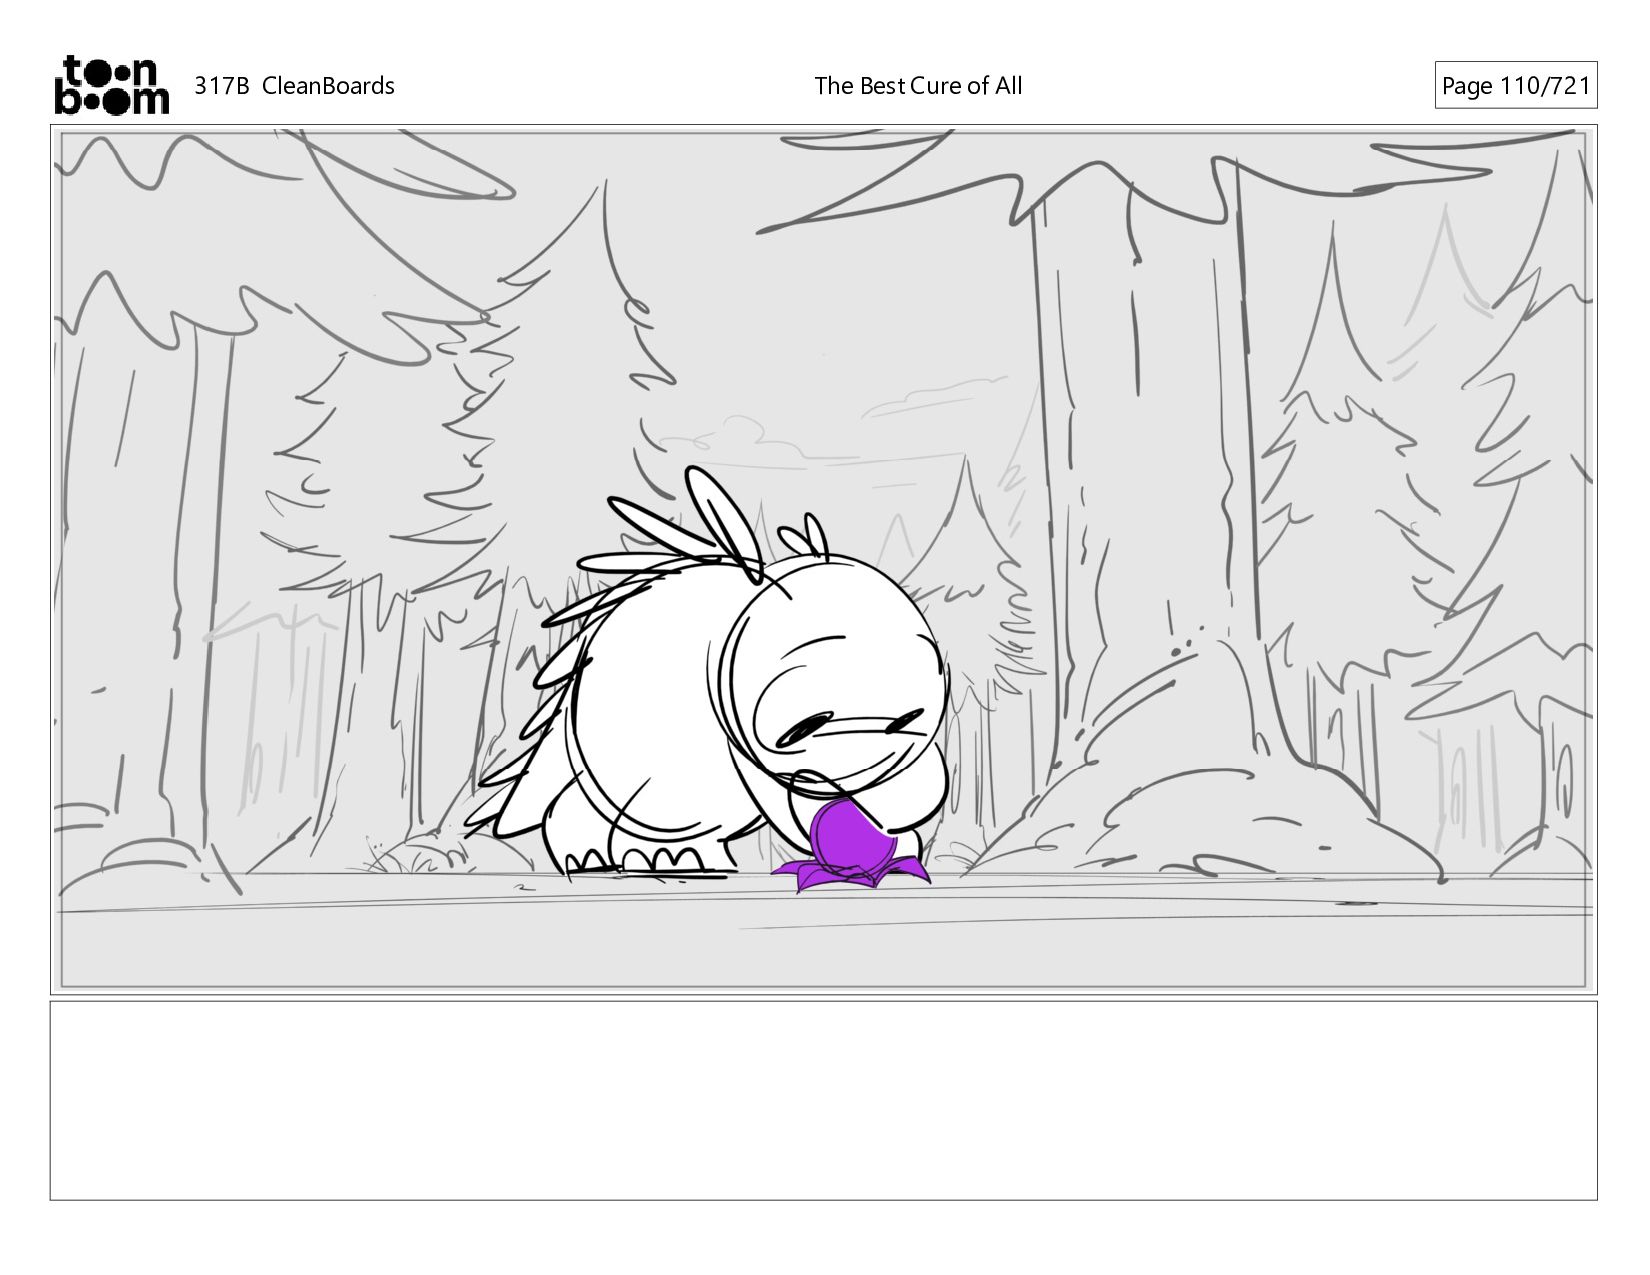Click the storyboard panel drawing
The height and width of the screenshot is (1275, 1650).
[x=824, y=560]
